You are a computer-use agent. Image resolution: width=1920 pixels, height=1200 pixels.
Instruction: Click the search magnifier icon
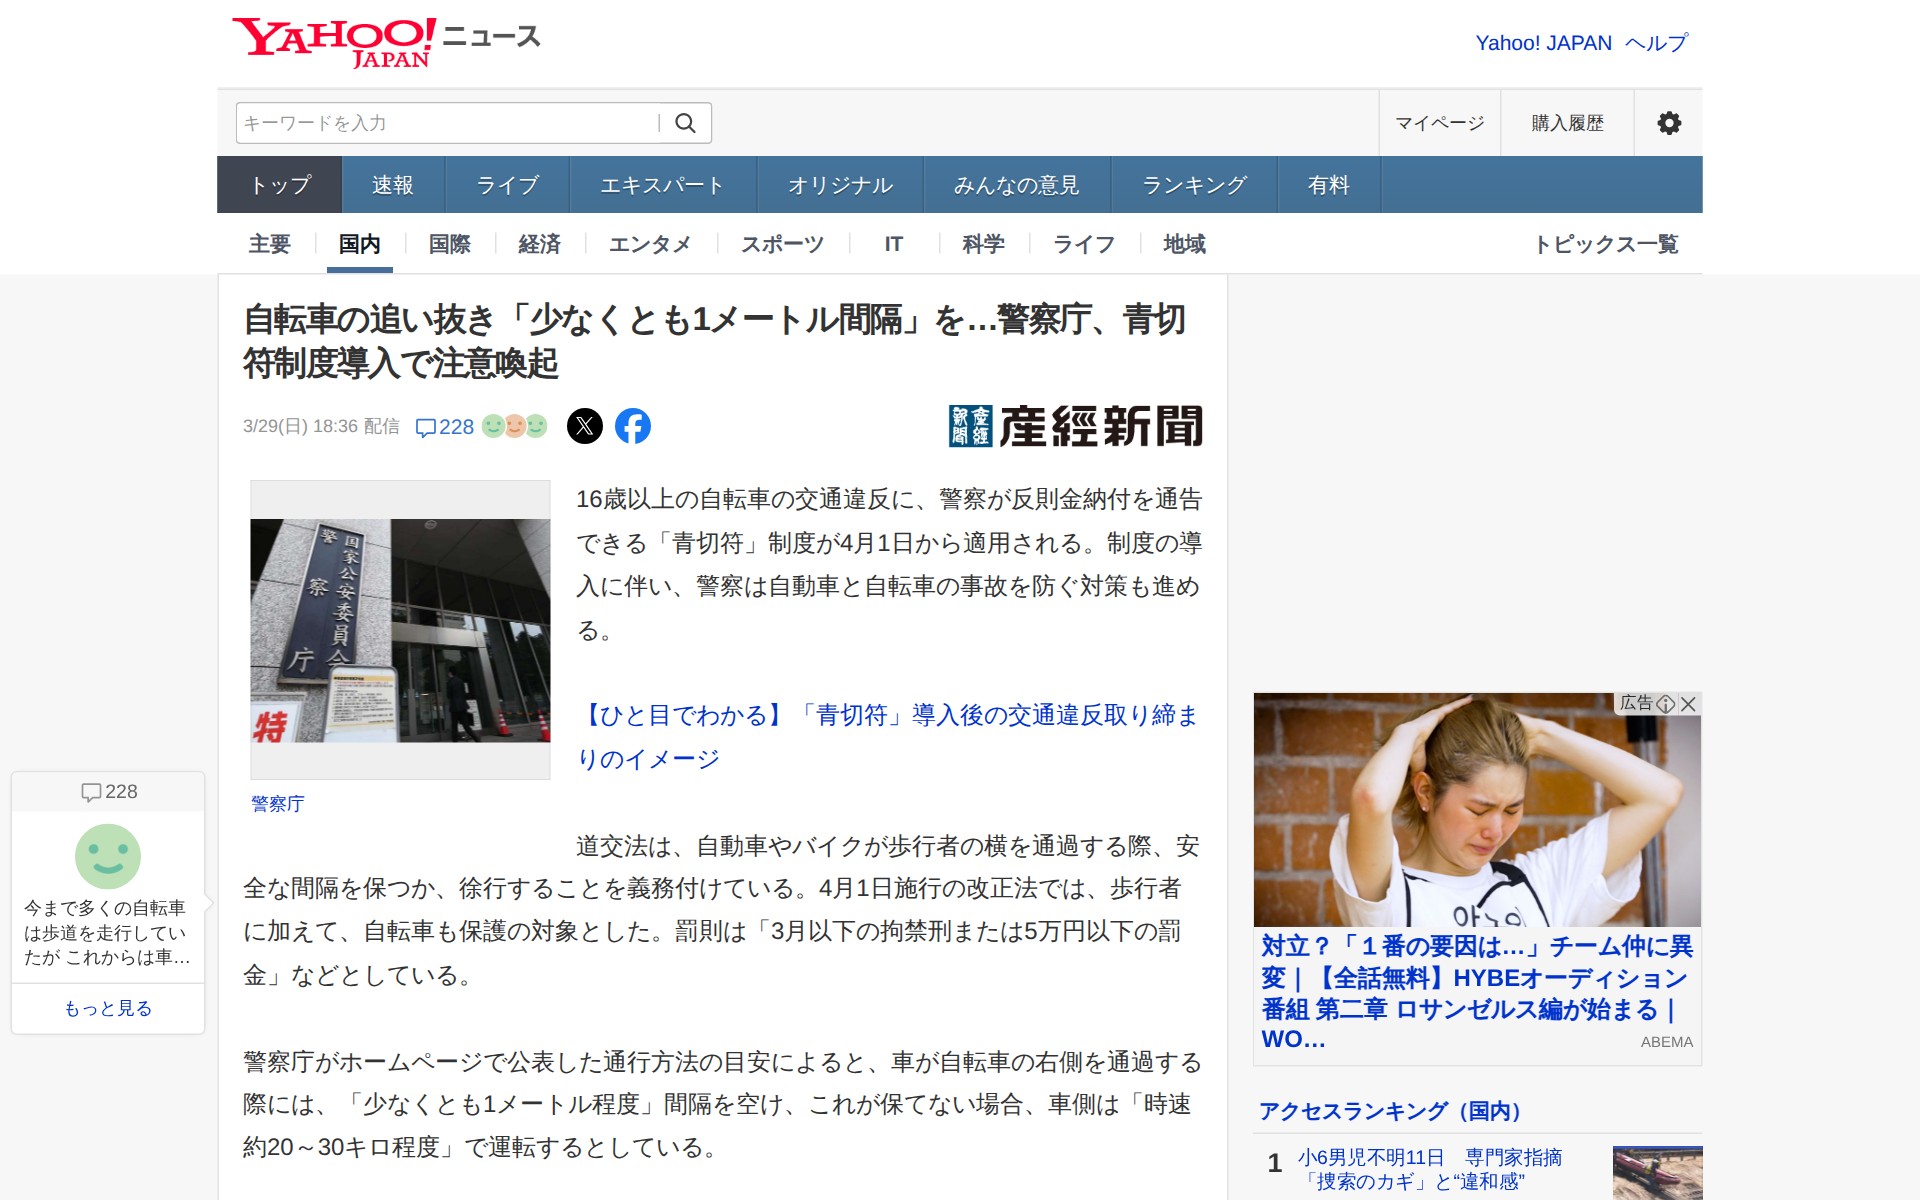[686, 122]
